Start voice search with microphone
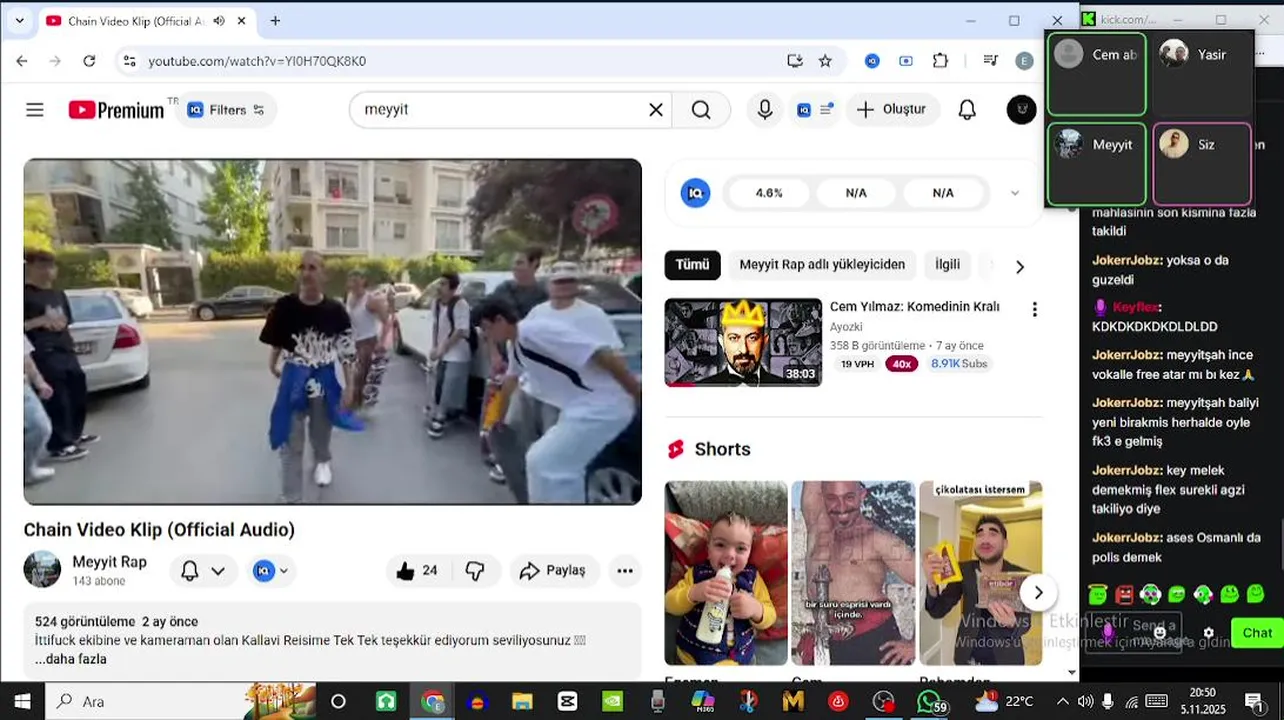 point(765,110)
